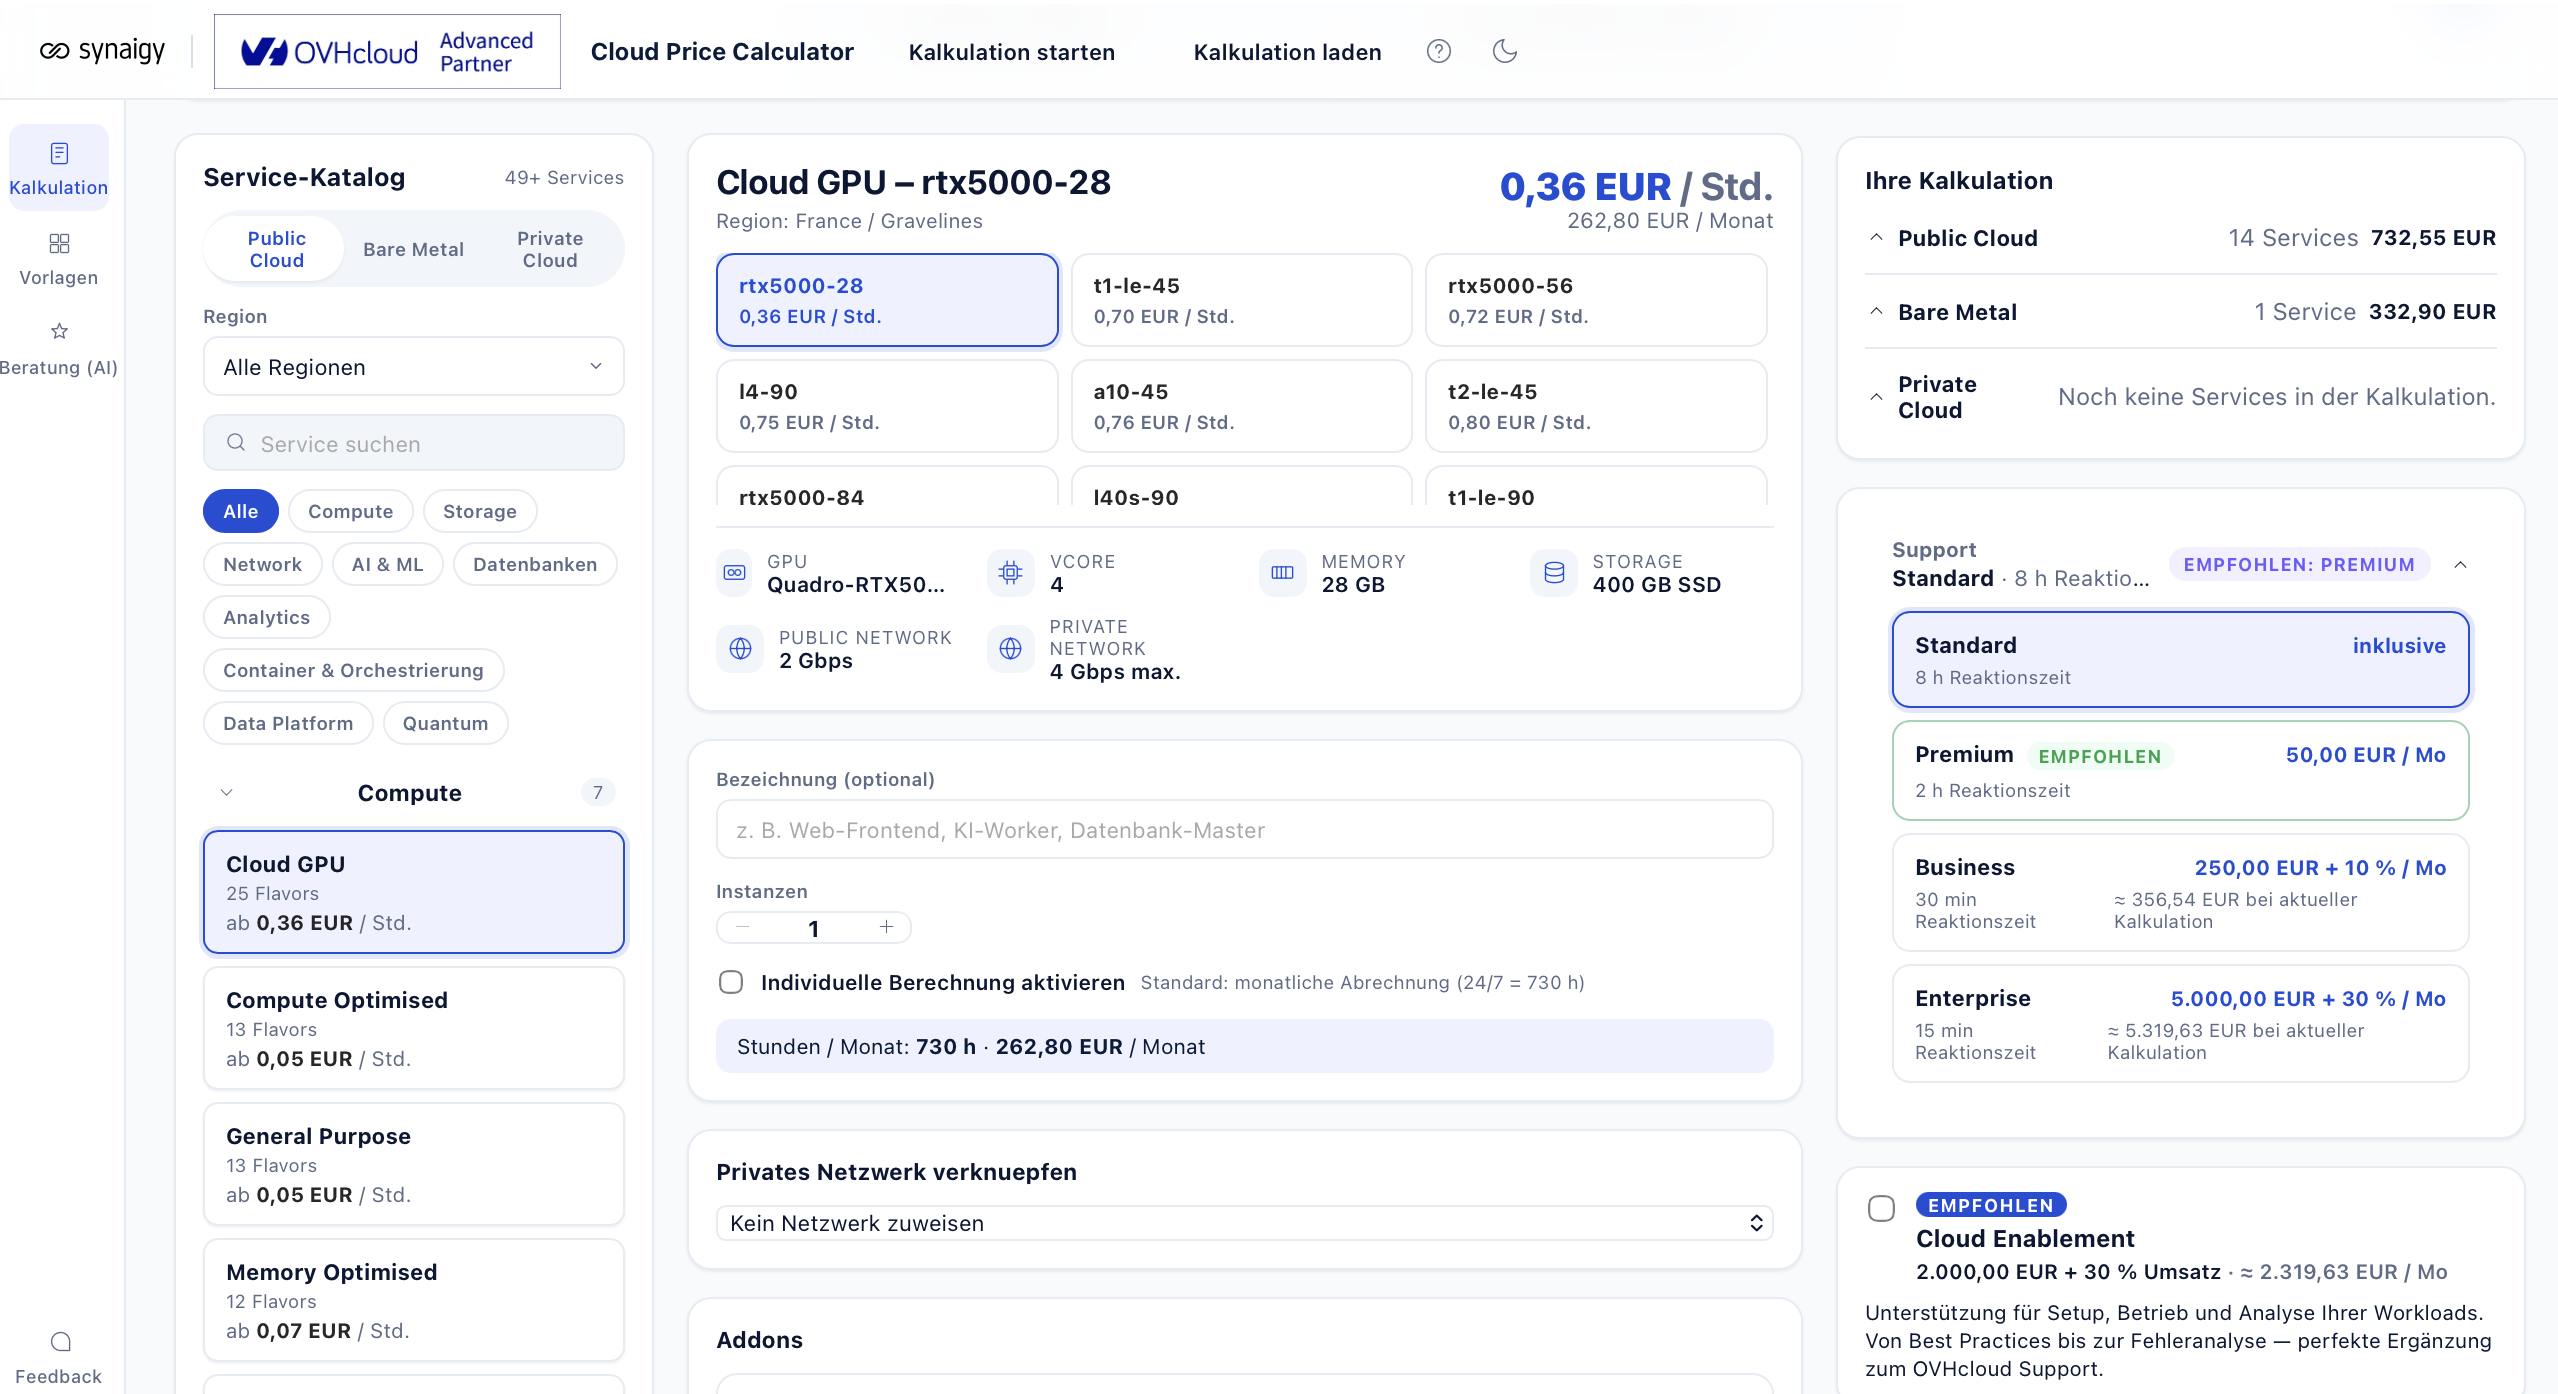2558x1394 pixels.
Task: Click the OVHcloud Advanced Partner logo
Action: tap(387, 51)
